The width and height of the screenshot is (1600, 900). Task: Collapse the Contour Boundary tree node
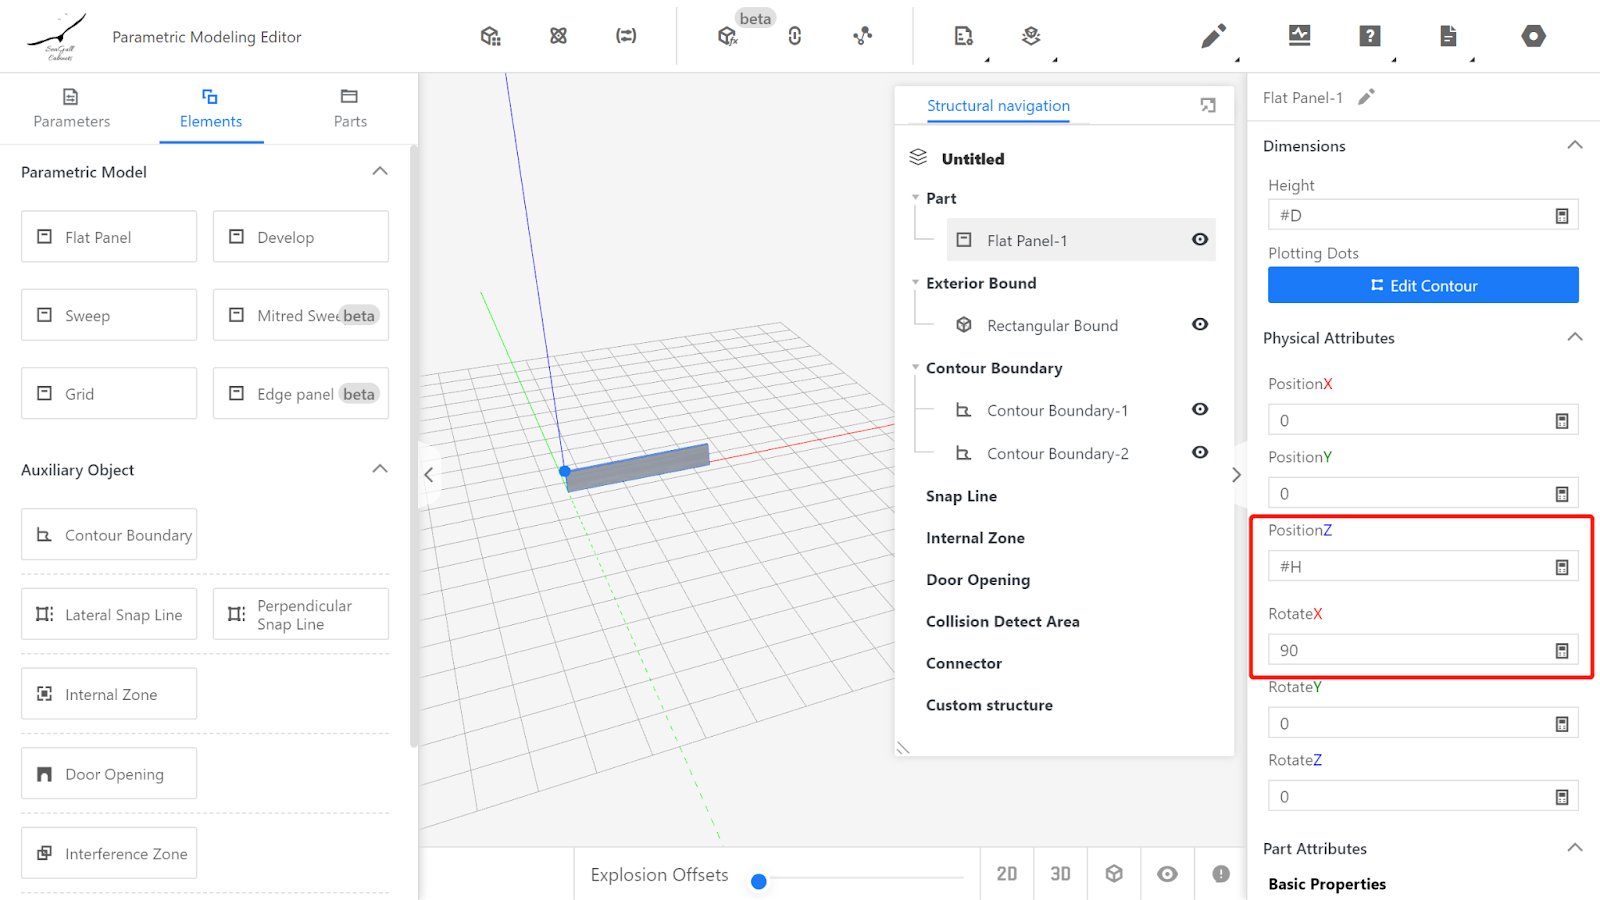coord(915,368)
